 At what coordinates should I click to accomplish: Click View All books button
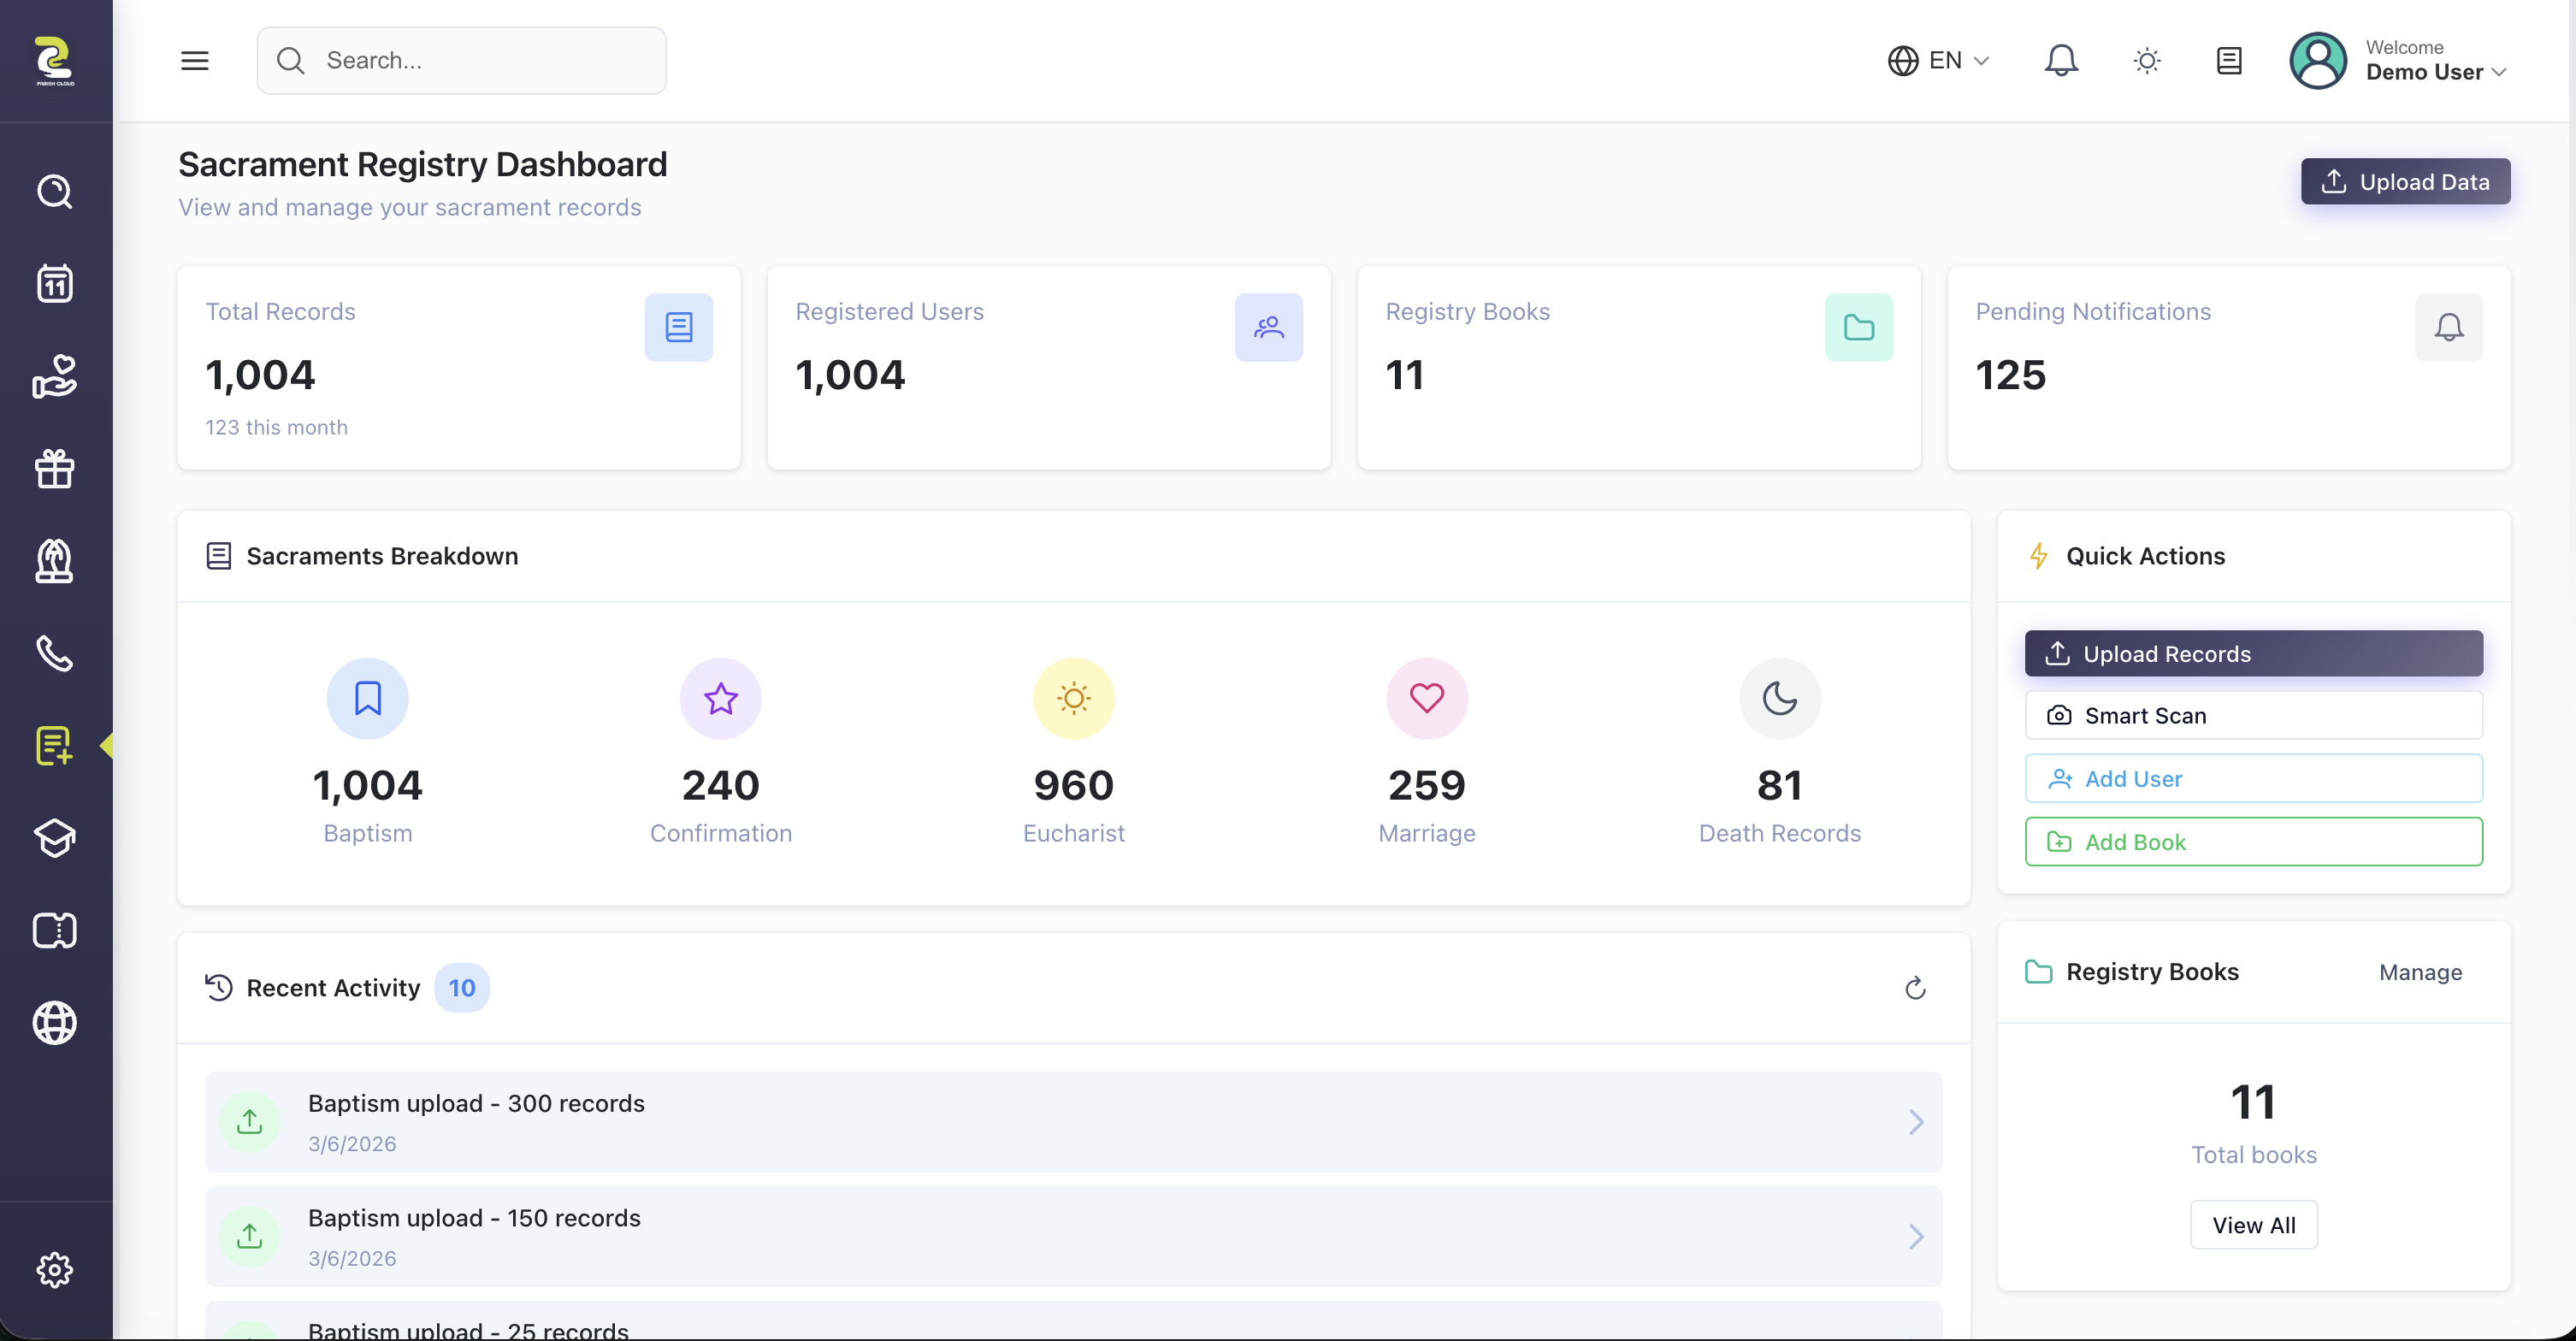(x=2253, y=1224)
